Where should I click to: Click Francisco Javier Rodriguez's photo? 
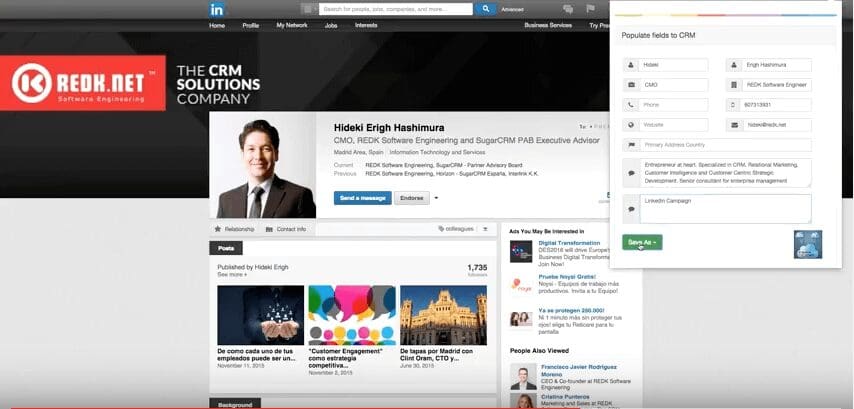pyautogui.click(x=523, y=377)
